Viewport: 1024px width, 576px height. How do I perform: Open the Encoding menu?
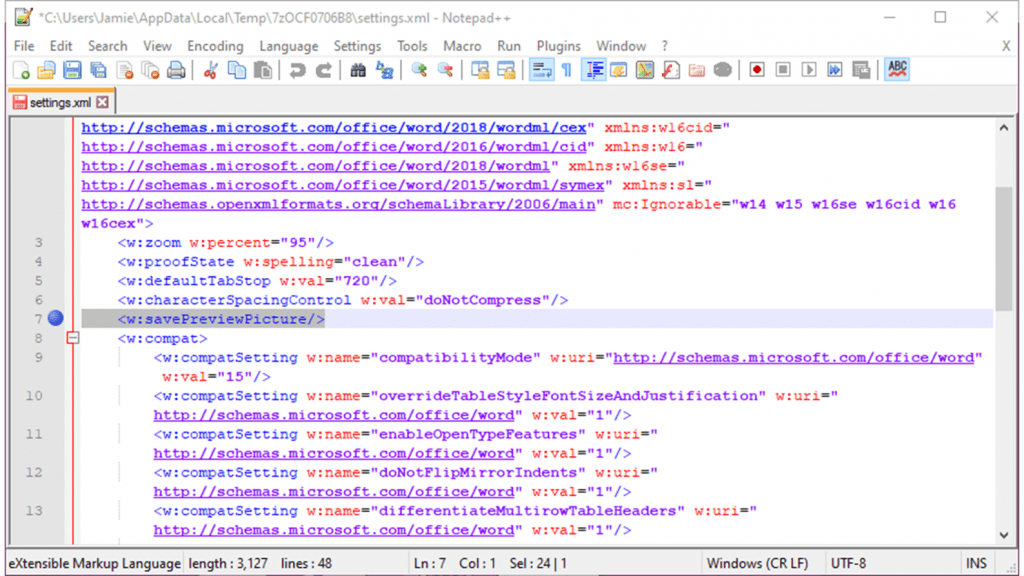coord(215,46)
